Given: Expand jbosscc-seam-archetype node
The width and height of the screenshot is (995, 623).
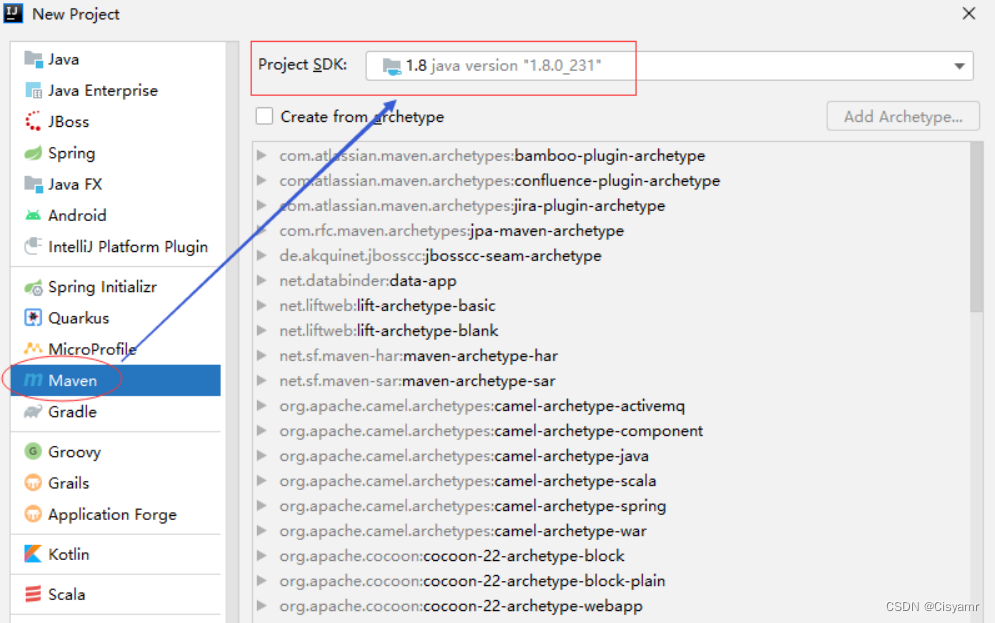Looking at the screenshot, I should [x=261, y=256].
